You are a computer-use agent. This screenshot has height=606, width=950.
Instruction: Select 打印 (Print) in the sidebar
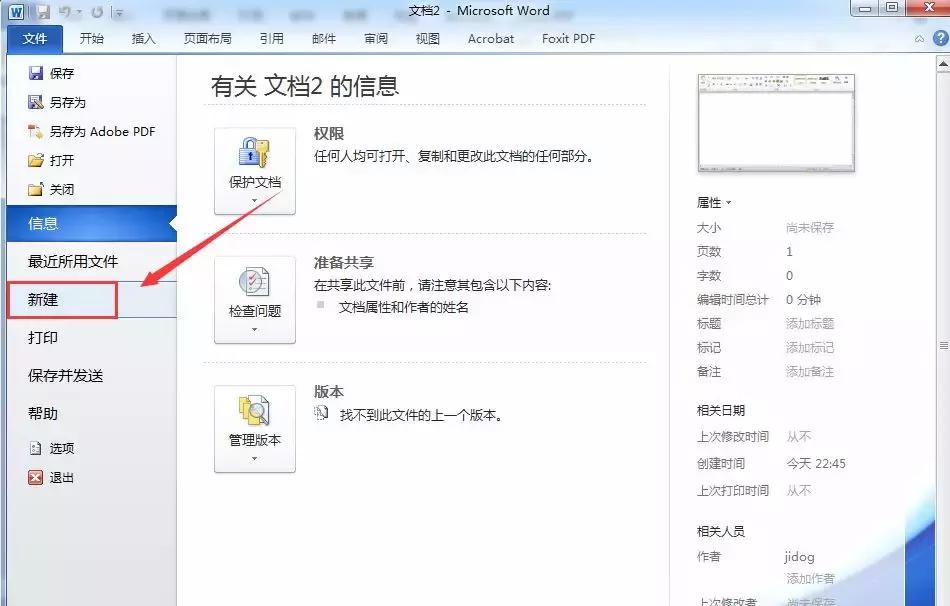44,338
